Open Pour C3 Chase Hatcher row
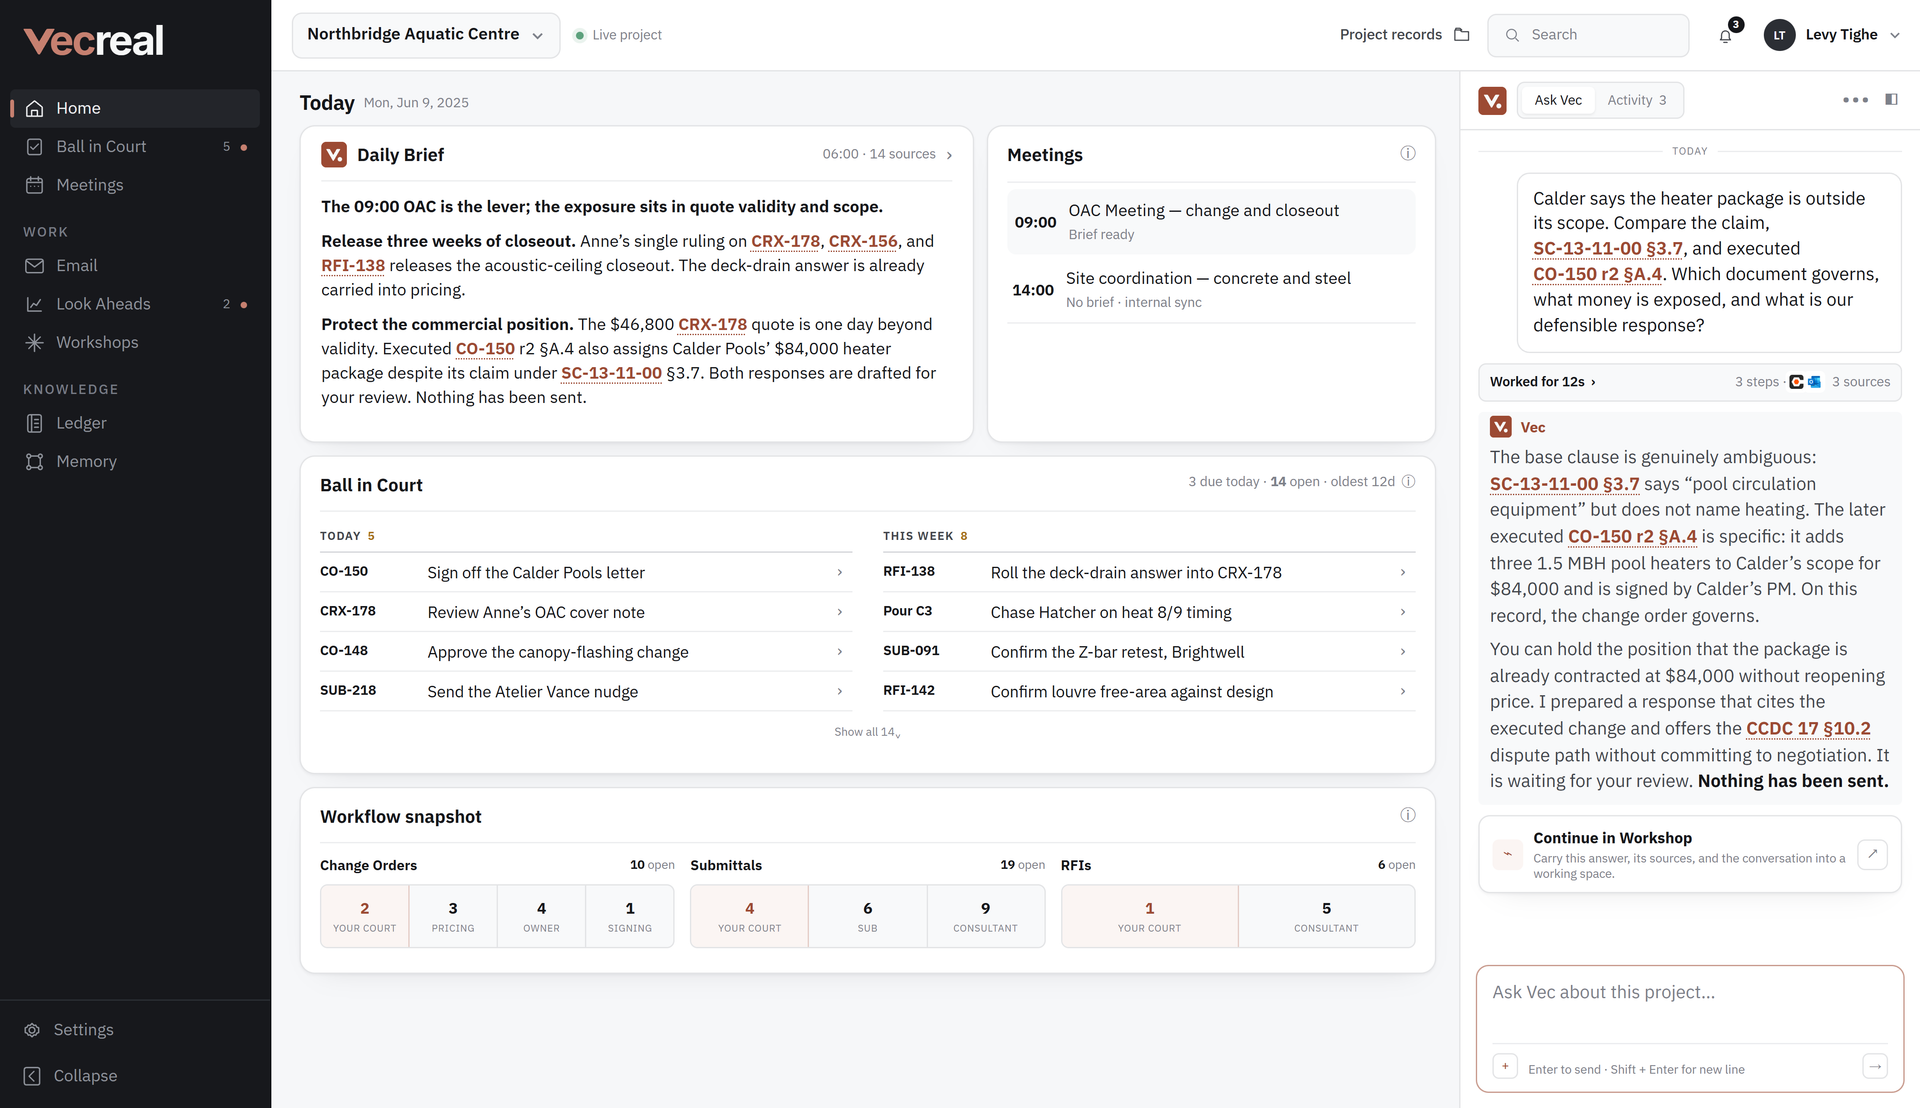 pyautogui.click(x=1149, y=612)
